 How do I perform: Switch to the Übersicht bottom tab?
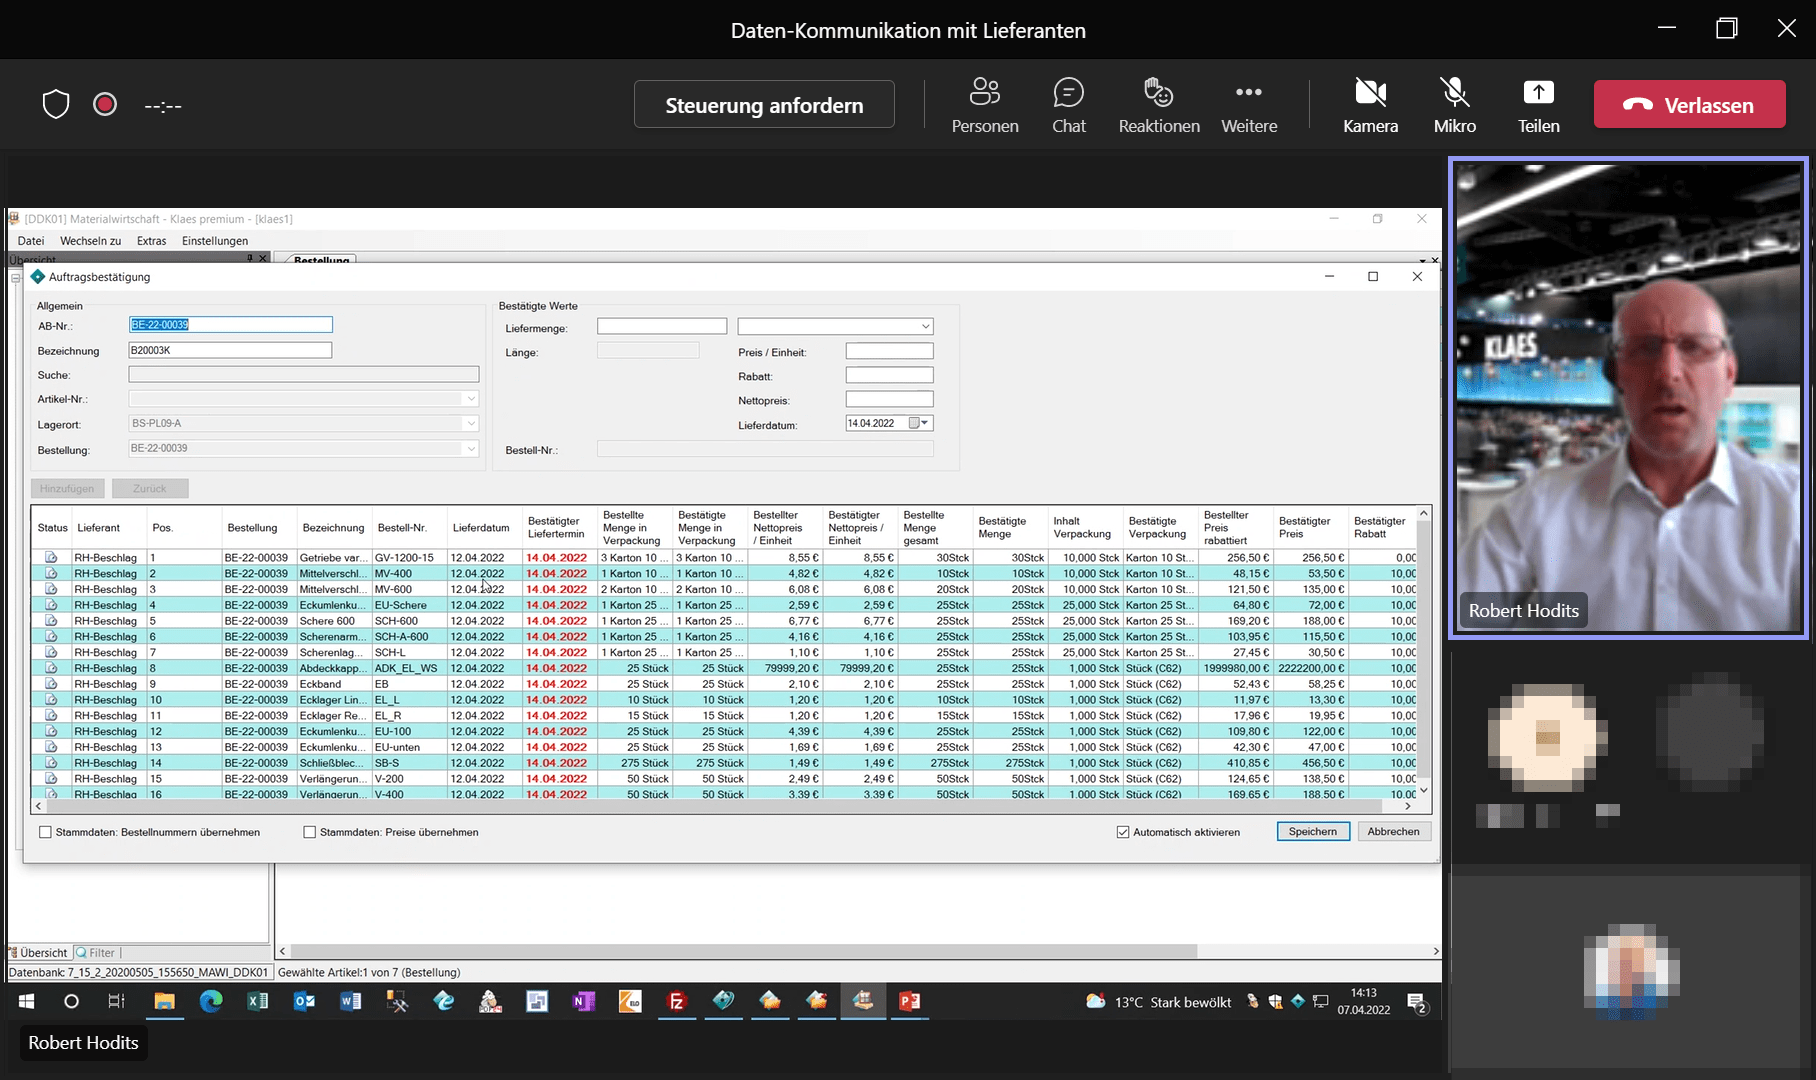39,953
